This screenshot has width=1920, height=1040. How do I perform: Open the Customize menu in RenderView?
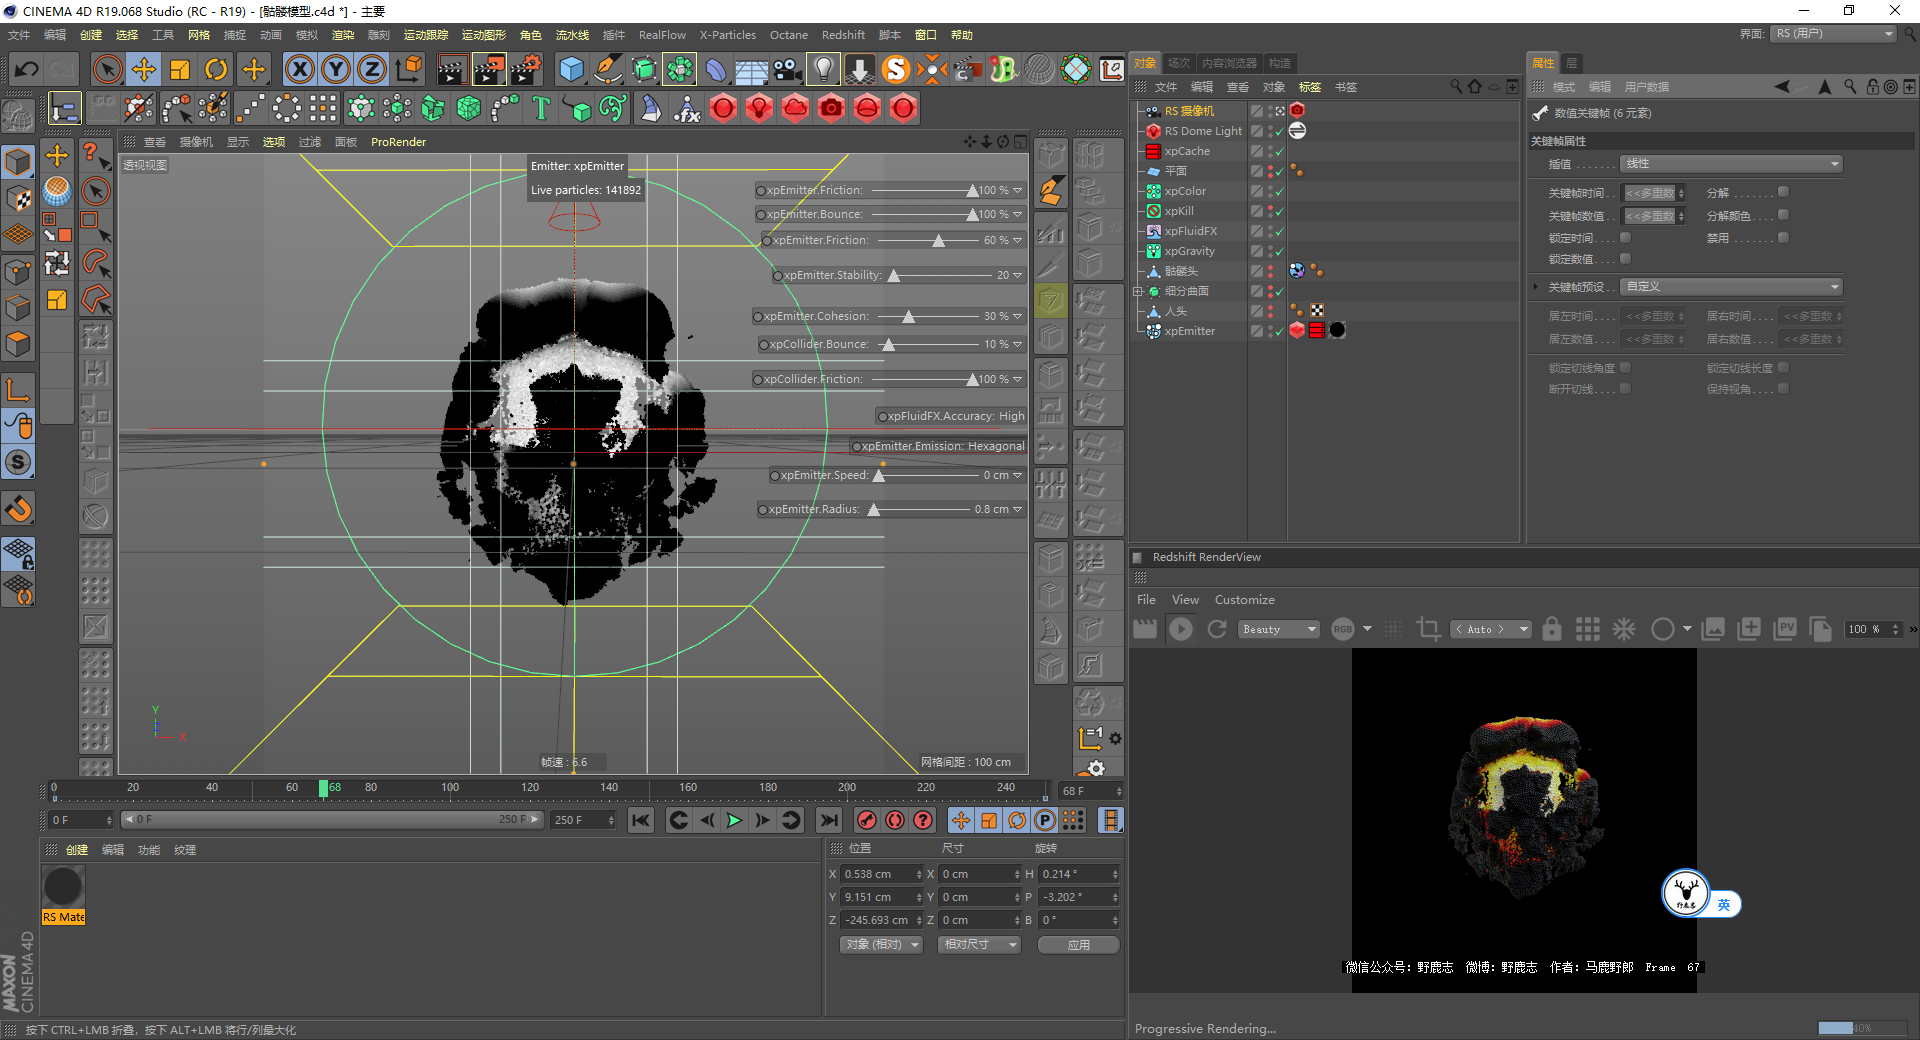pos(1244,600)
